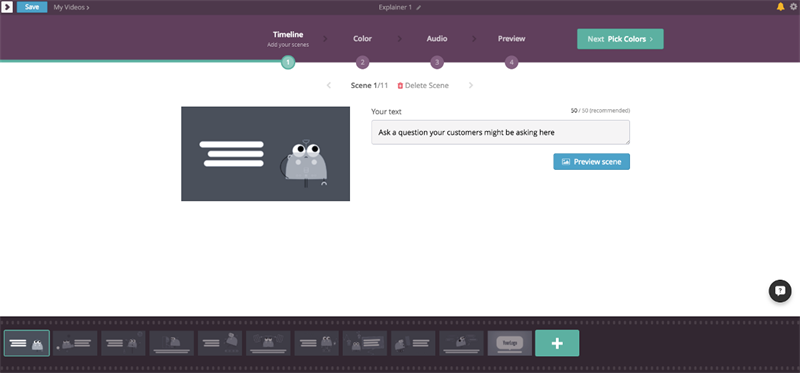Switch to the Color step
Image resolution: width=800 pixels, height=373 pixels.
coord(362,38)
